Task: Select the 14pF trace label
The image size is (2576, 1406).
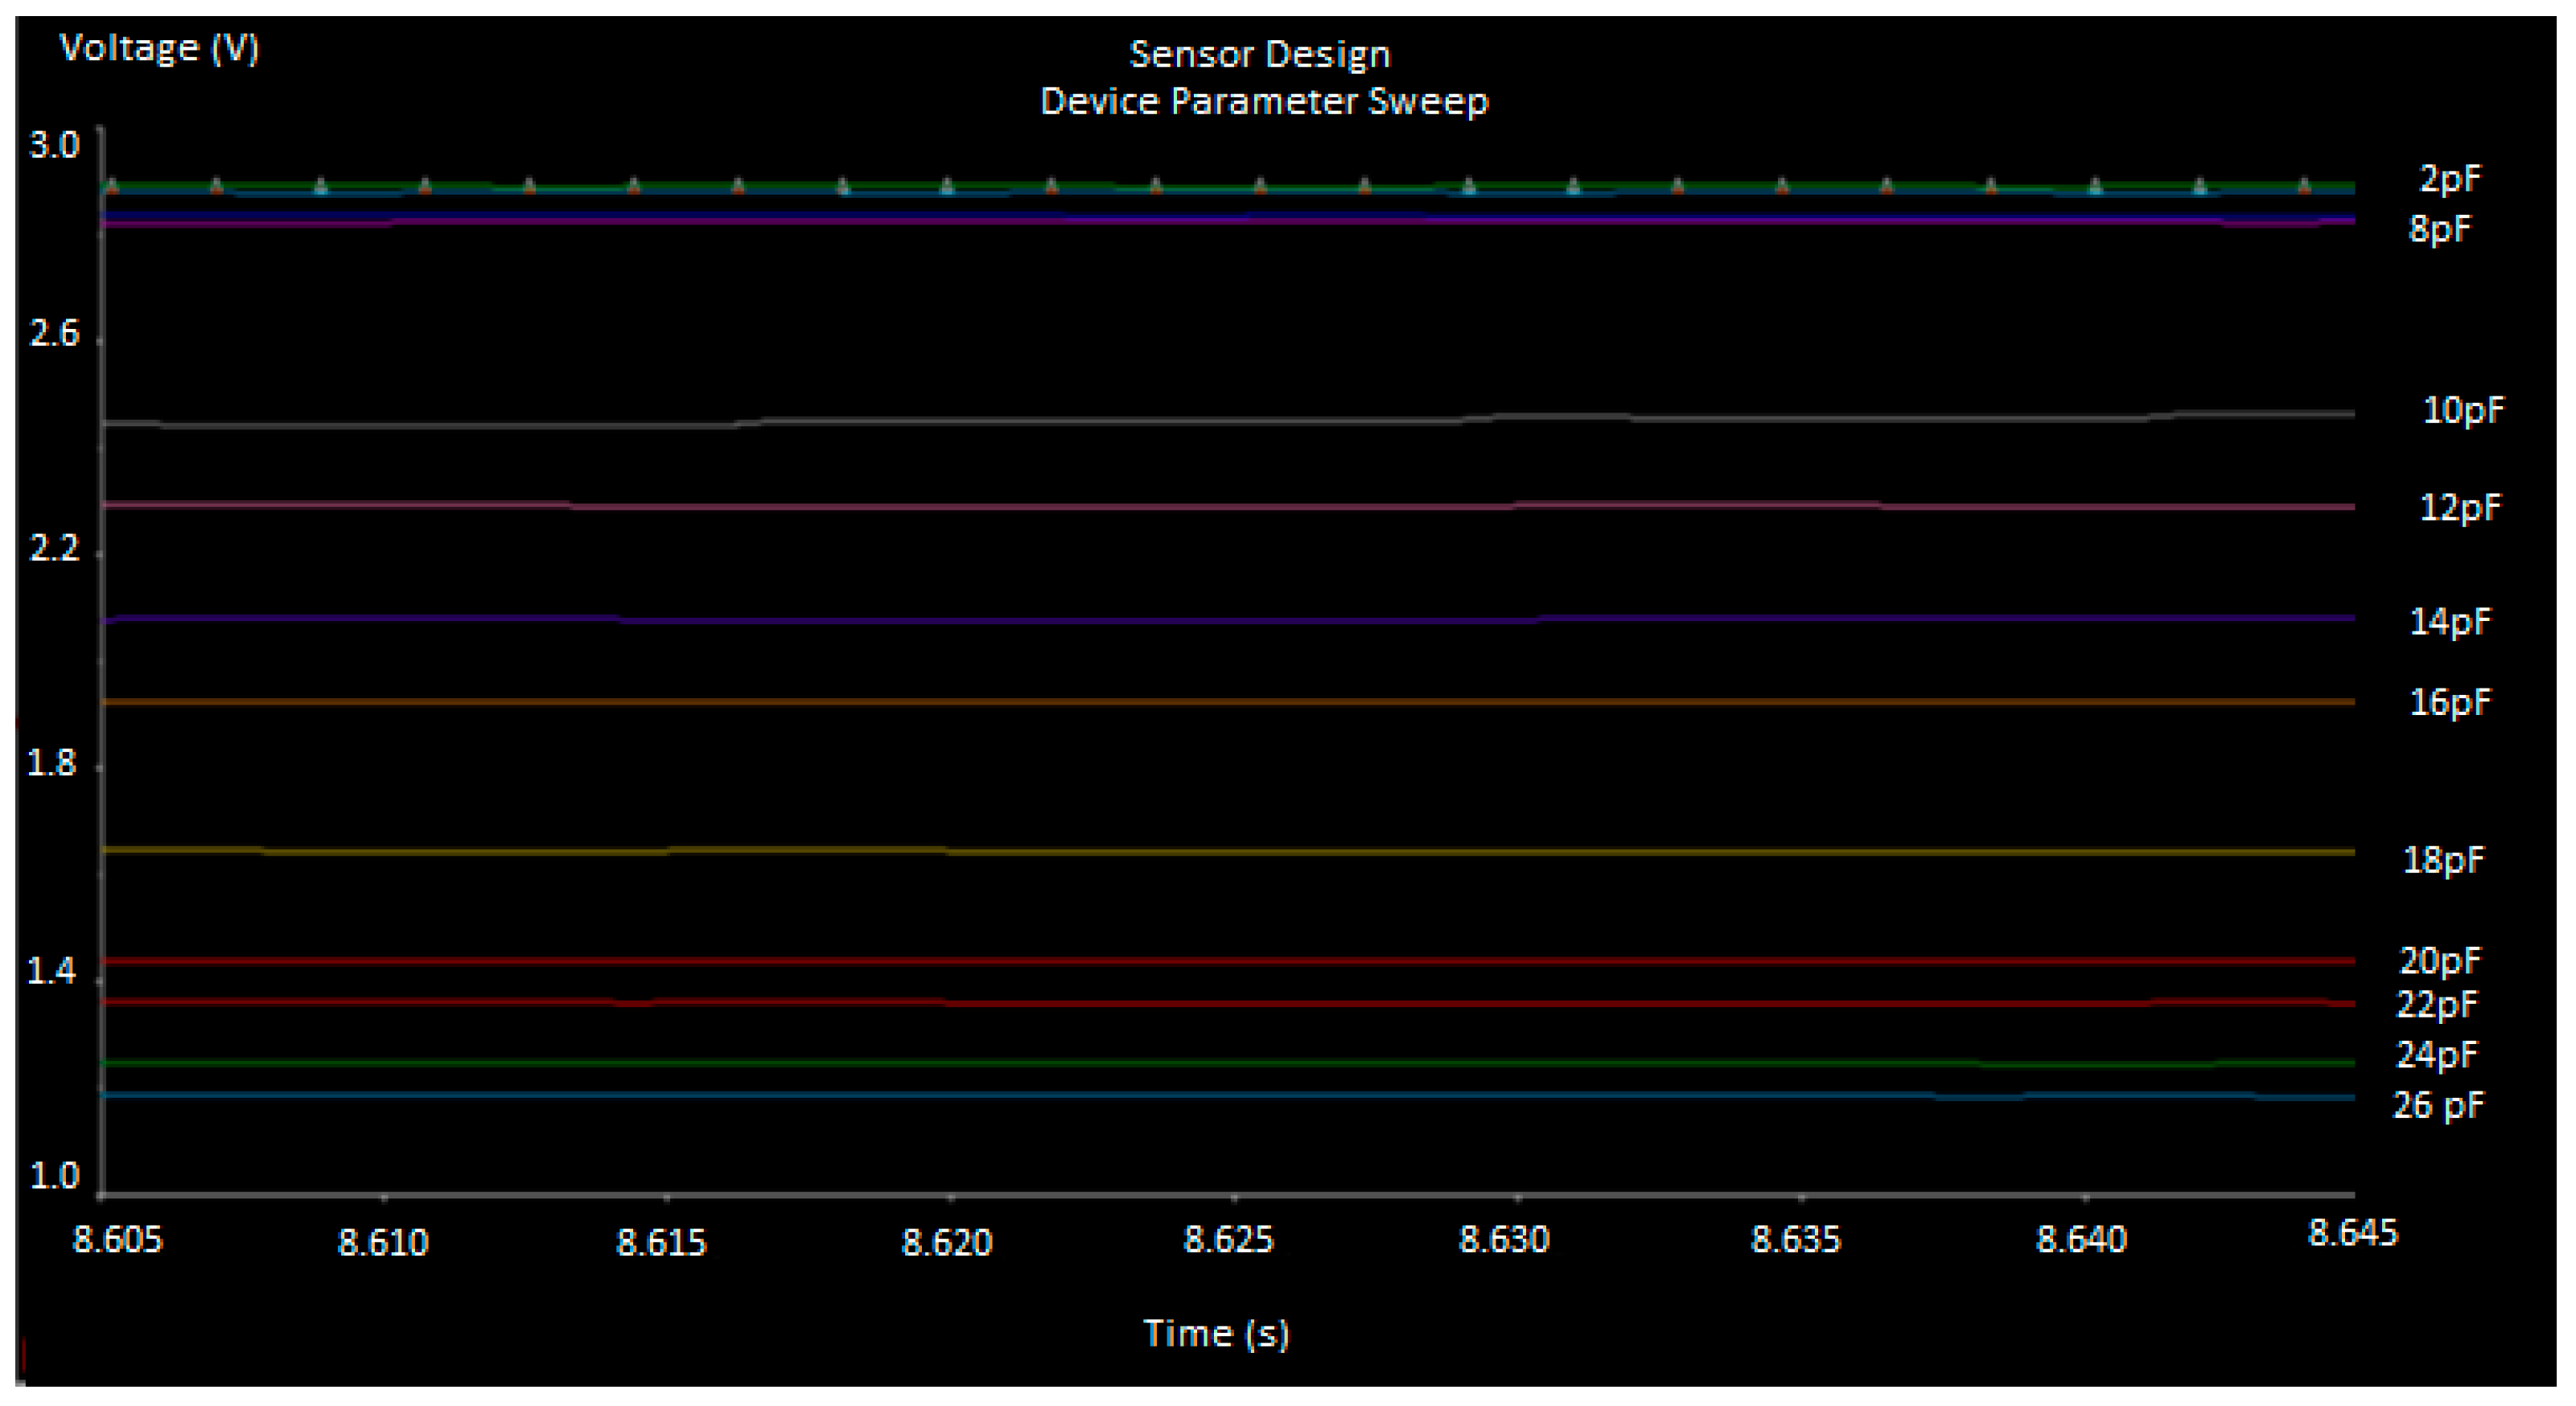Action: [2451, 622]
